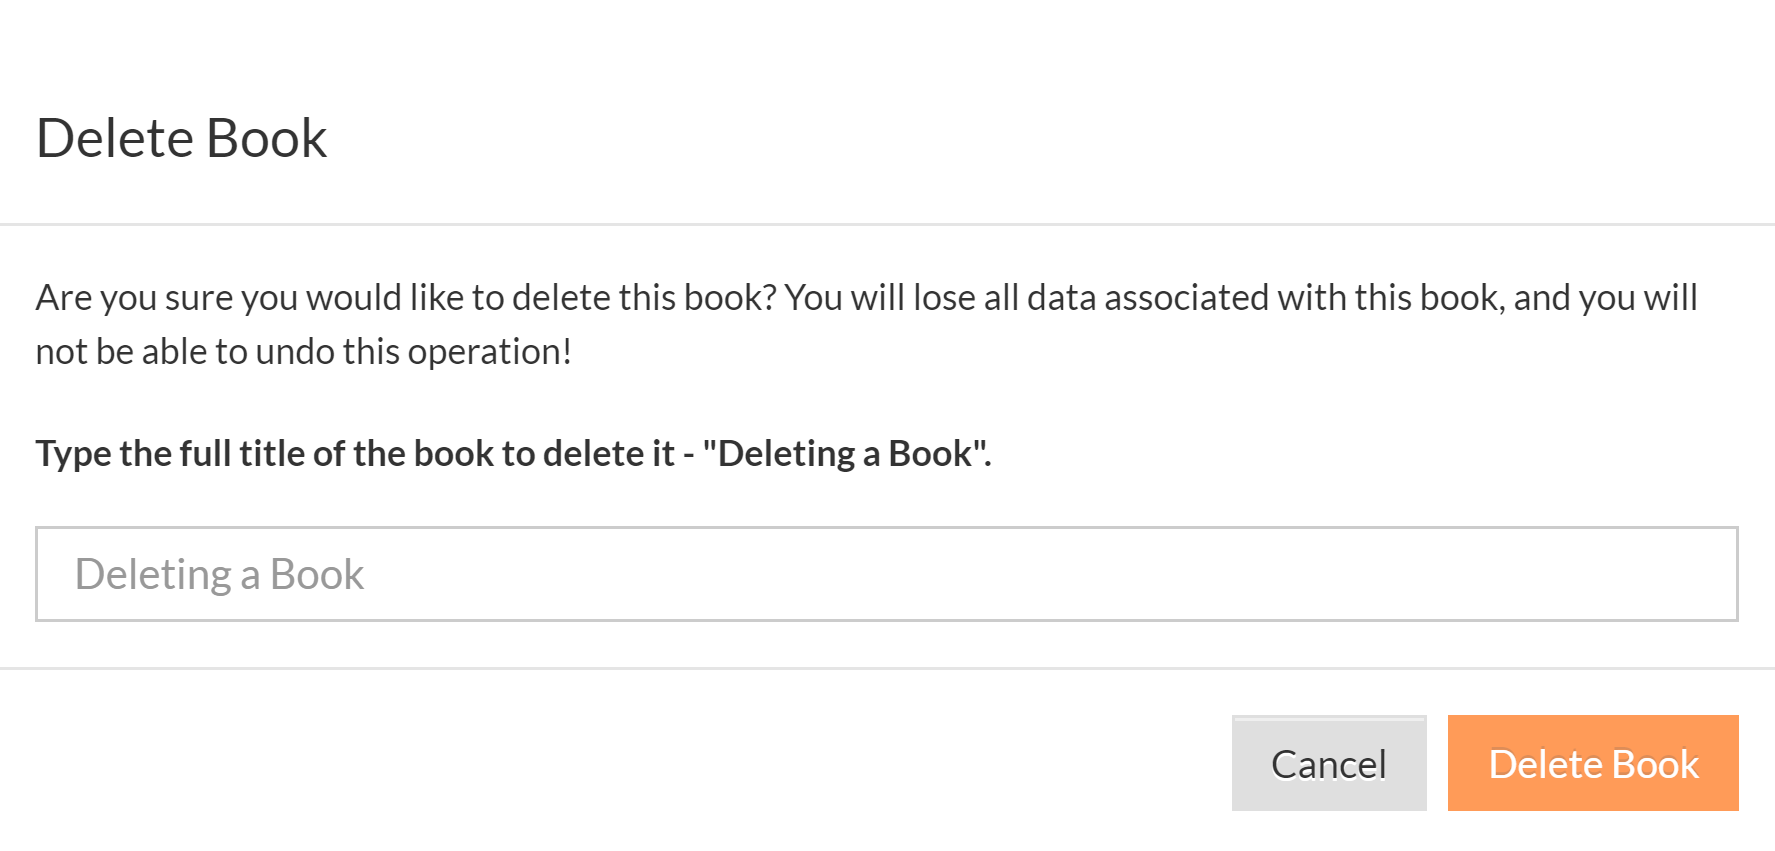Confirm deletion with the Delete Book button
Screen dimensions: 1775x851
[x=1592, y=763]
